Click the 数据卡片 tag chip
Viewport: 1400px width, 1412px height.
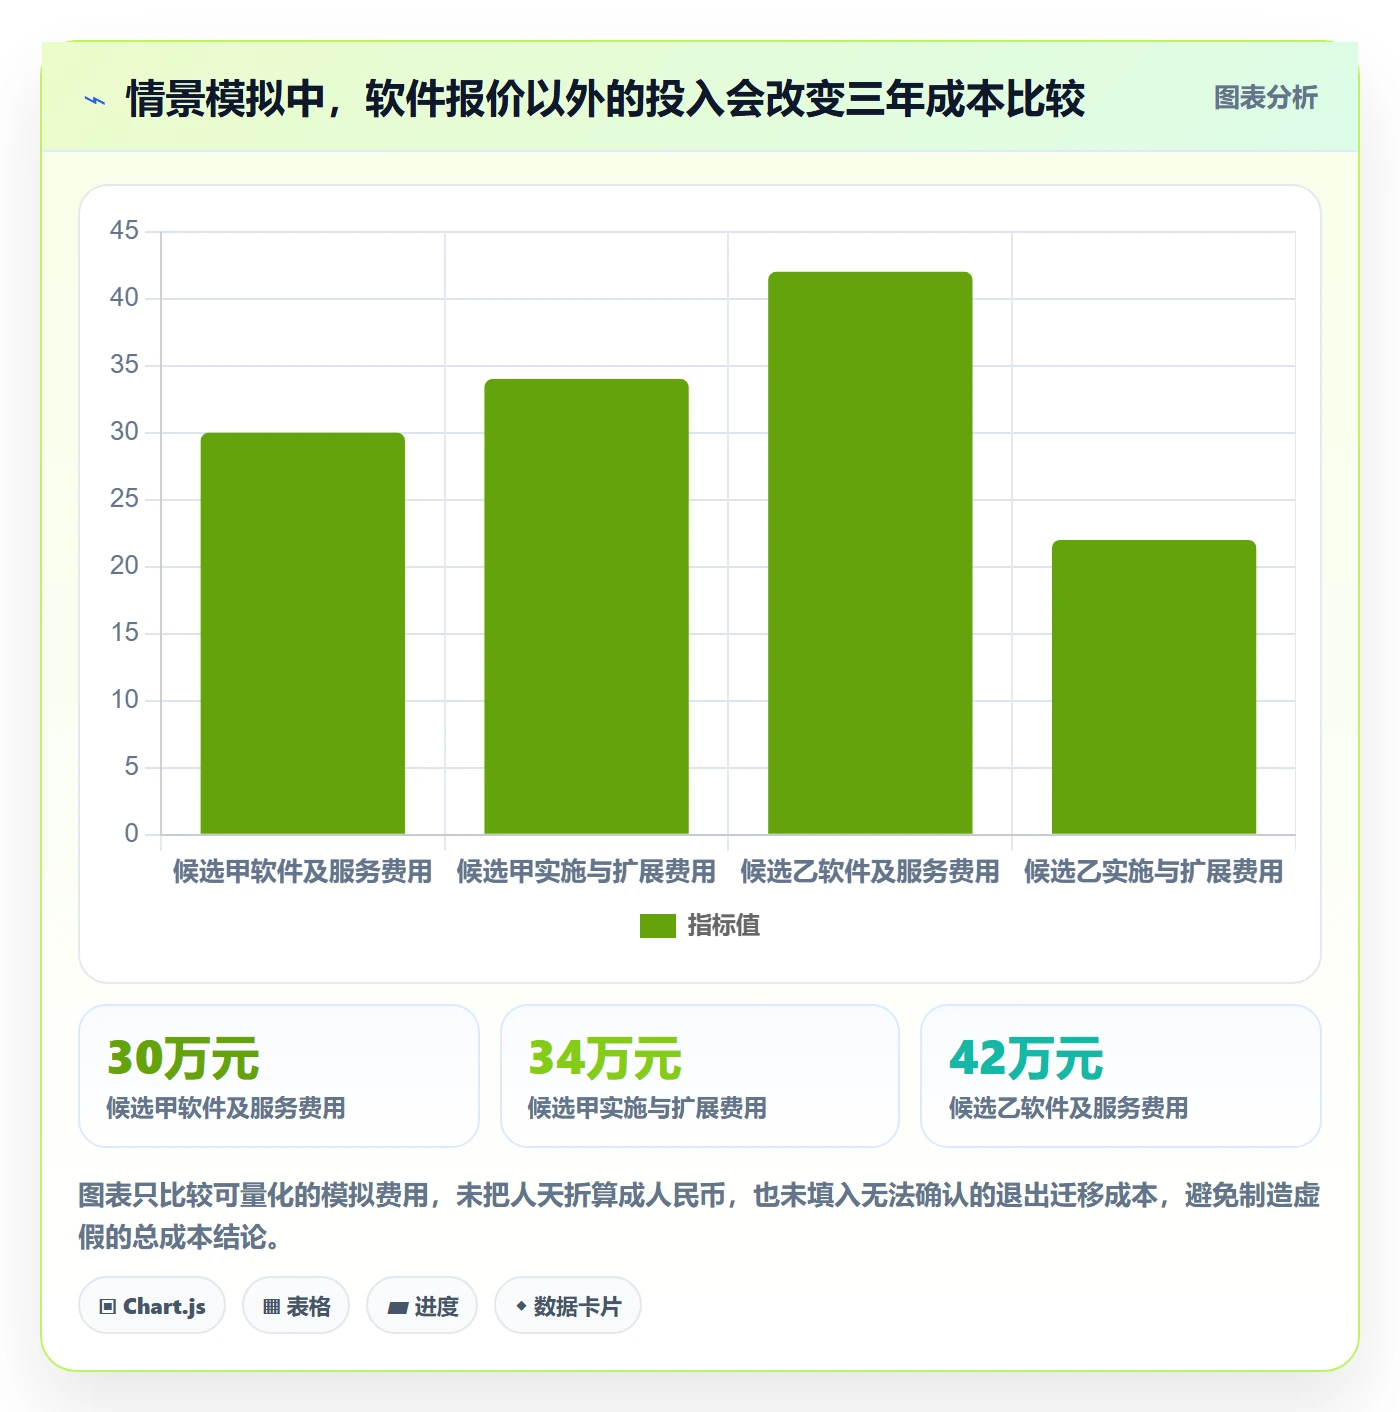[568, 1306]
